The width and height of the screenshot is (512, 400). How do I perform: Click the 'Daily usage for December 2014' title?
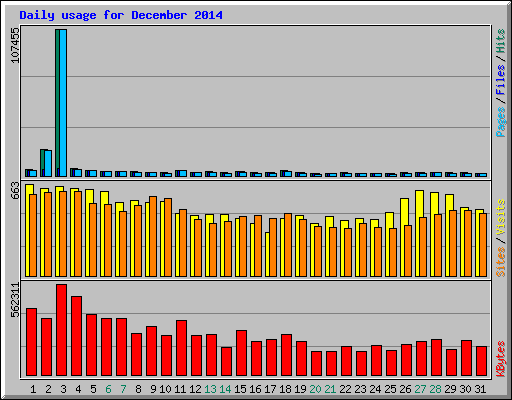[121, 15]
